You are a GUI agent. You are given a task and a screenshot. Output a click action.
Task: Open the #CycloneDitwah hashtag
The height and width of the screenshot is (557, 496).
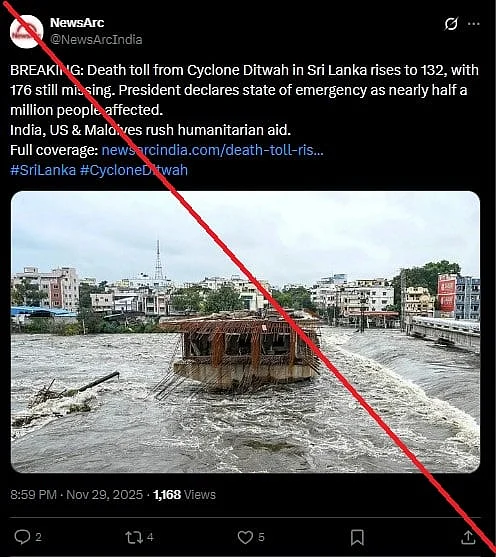pos(134,170)
